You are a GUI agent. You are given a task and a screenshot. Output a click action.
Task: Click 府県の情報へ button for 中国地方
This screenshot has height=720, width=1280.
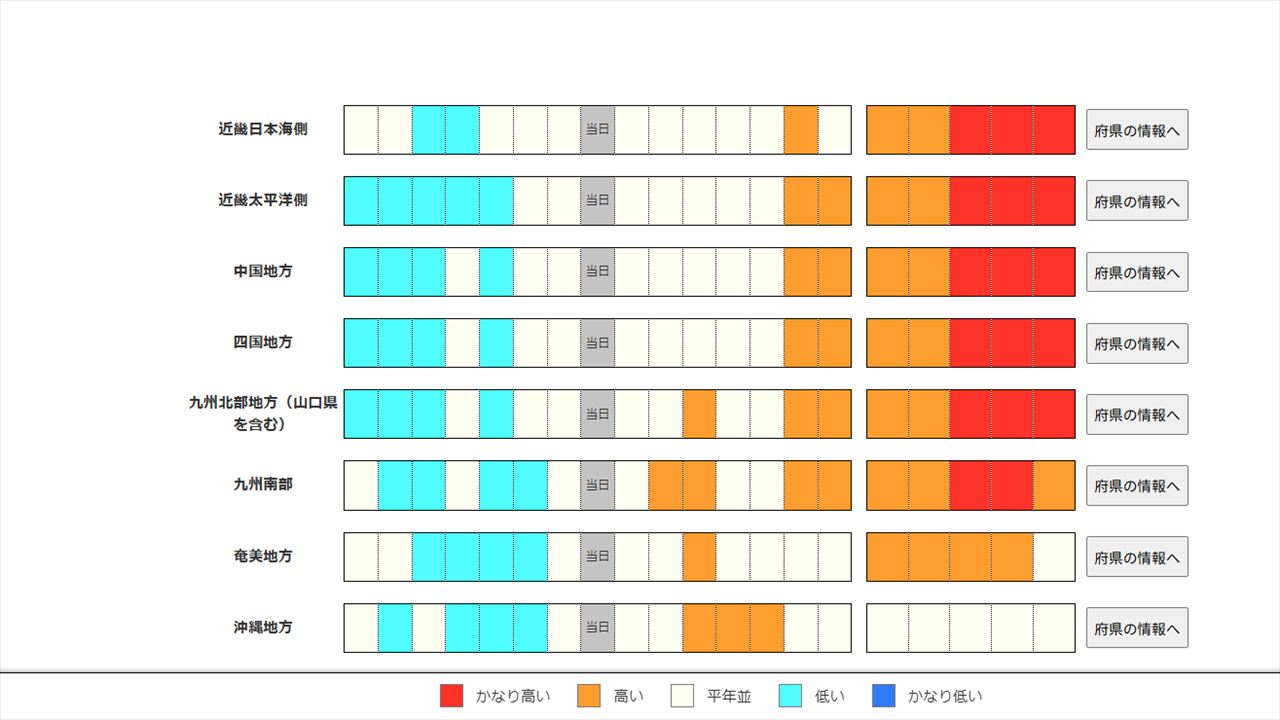tap(1137, 272)
